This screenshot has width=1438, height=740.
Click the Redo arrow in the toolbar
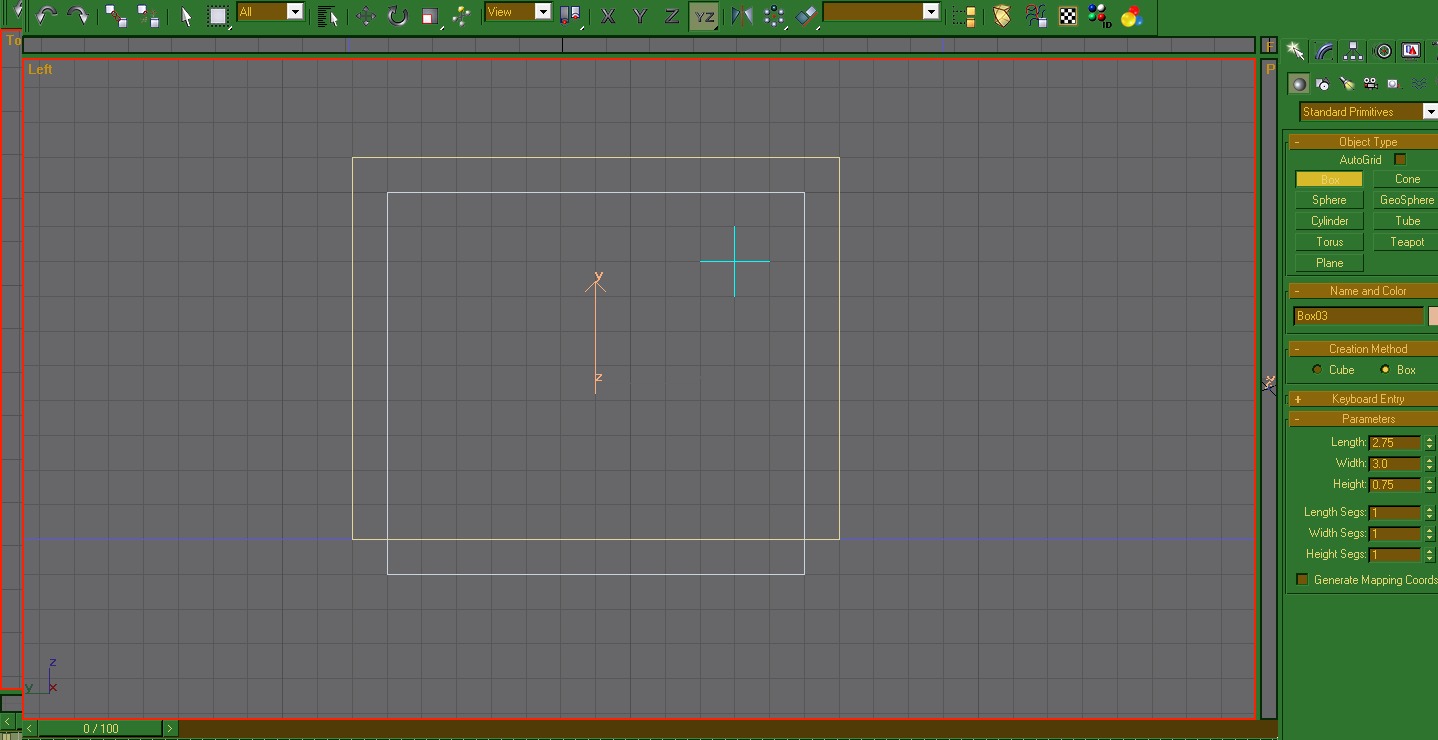(x=78, y=15)
